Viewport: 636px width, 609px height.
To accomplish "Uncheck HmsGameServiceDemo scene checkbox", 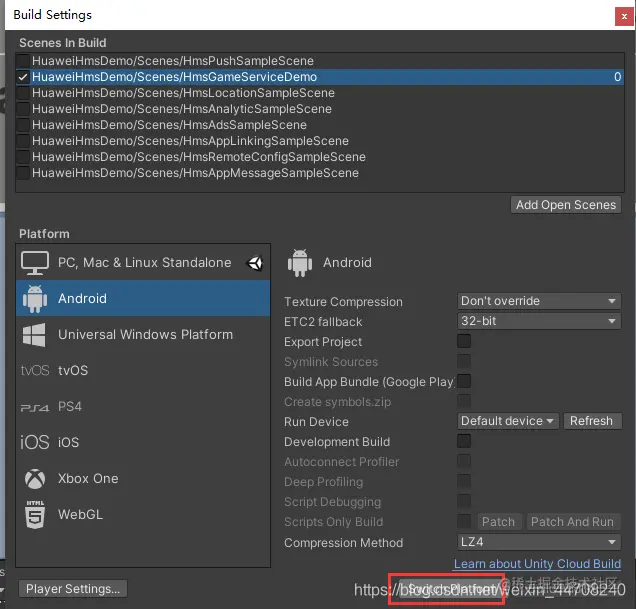I will 23,77.
